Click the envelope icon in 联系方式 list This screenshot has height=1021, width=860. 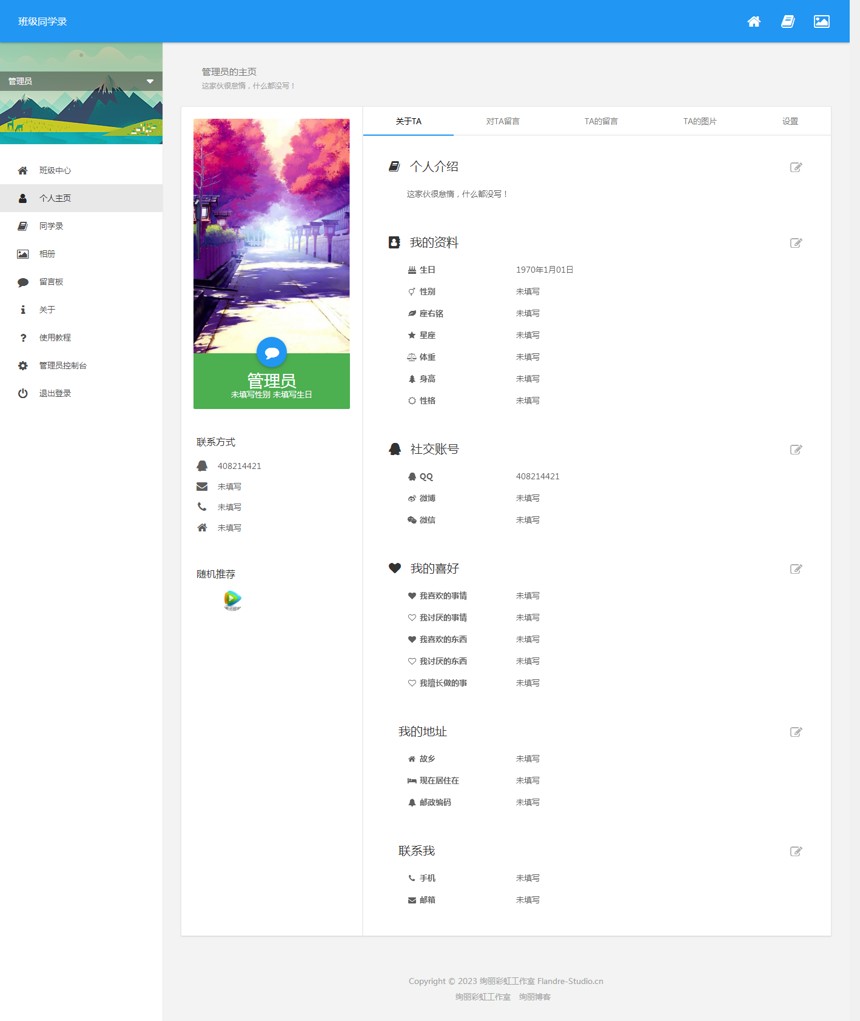pyautogui.click(x=202, y=486)
